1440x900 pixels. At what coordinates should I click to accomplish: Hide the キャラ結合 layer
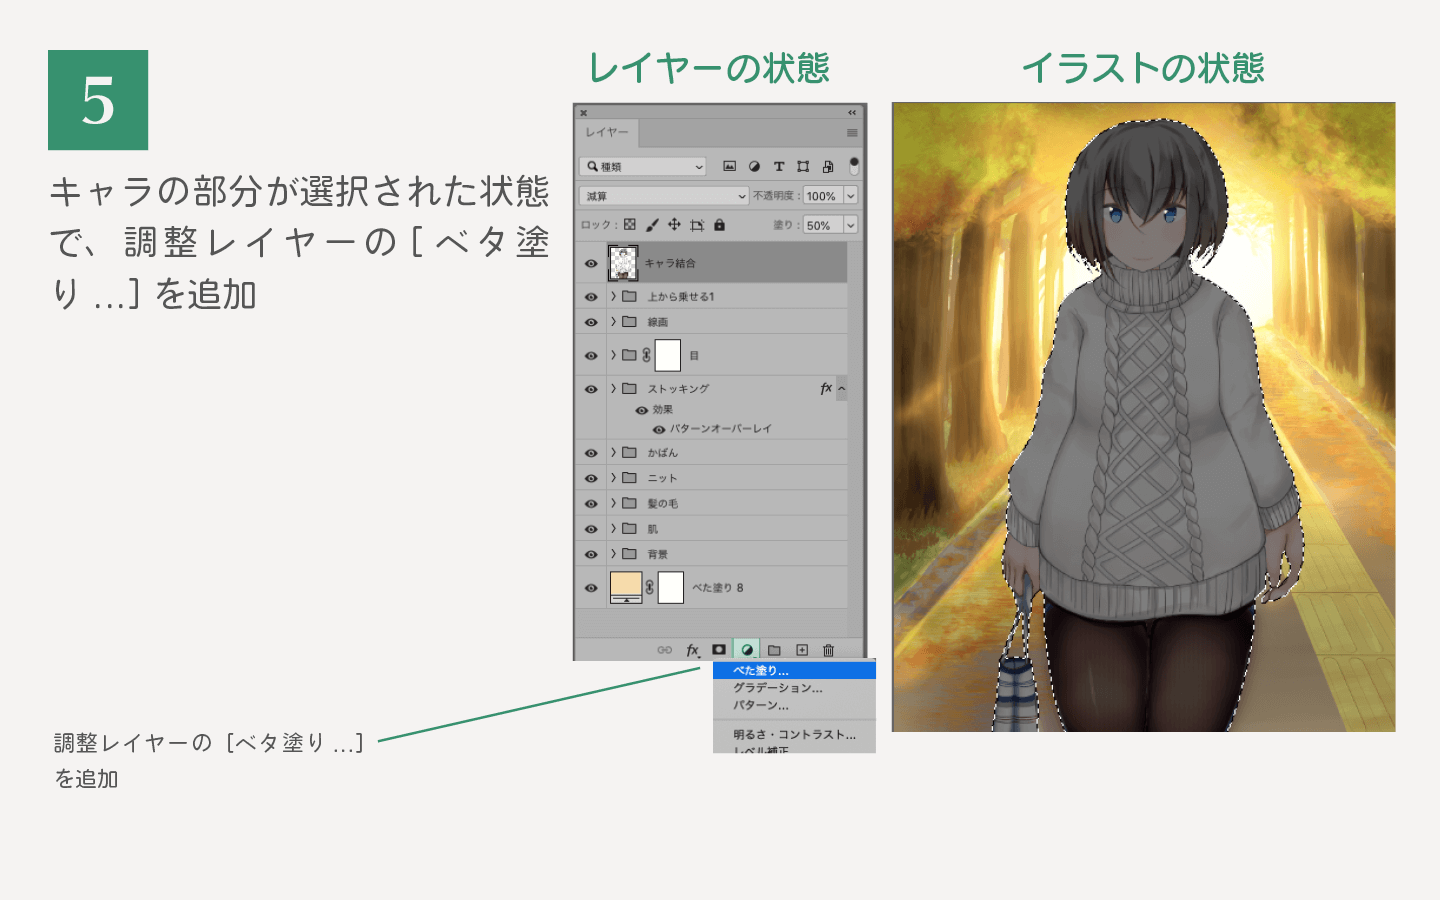pos(590,263)
